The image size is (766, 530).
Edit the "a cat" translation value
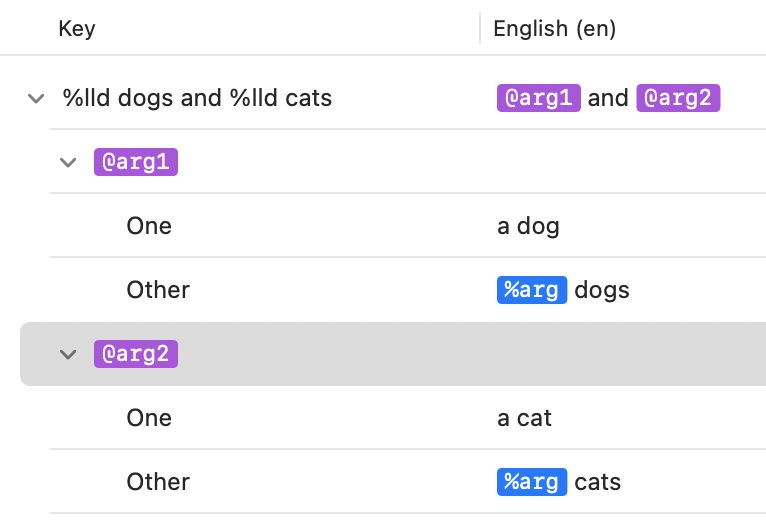tap(524, 418)
